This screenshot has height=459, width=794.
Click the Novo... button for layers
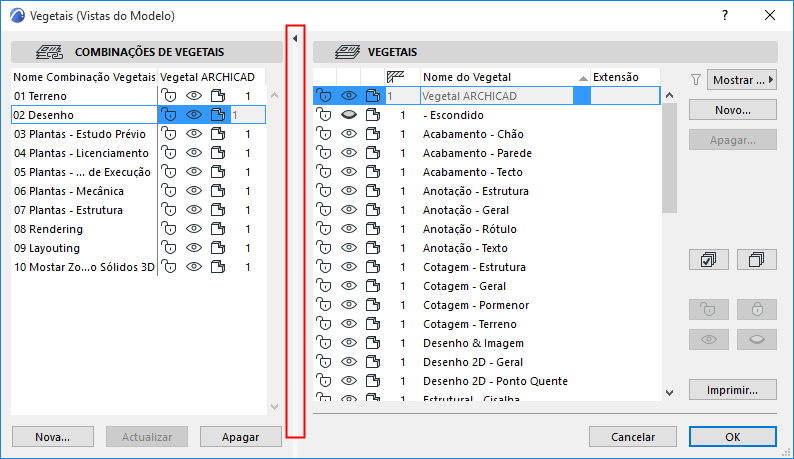coord(732,109)
